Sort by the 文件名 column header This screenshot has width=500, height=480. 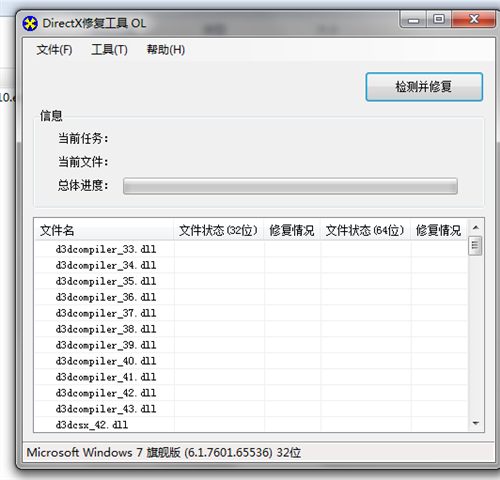(104, 230)
